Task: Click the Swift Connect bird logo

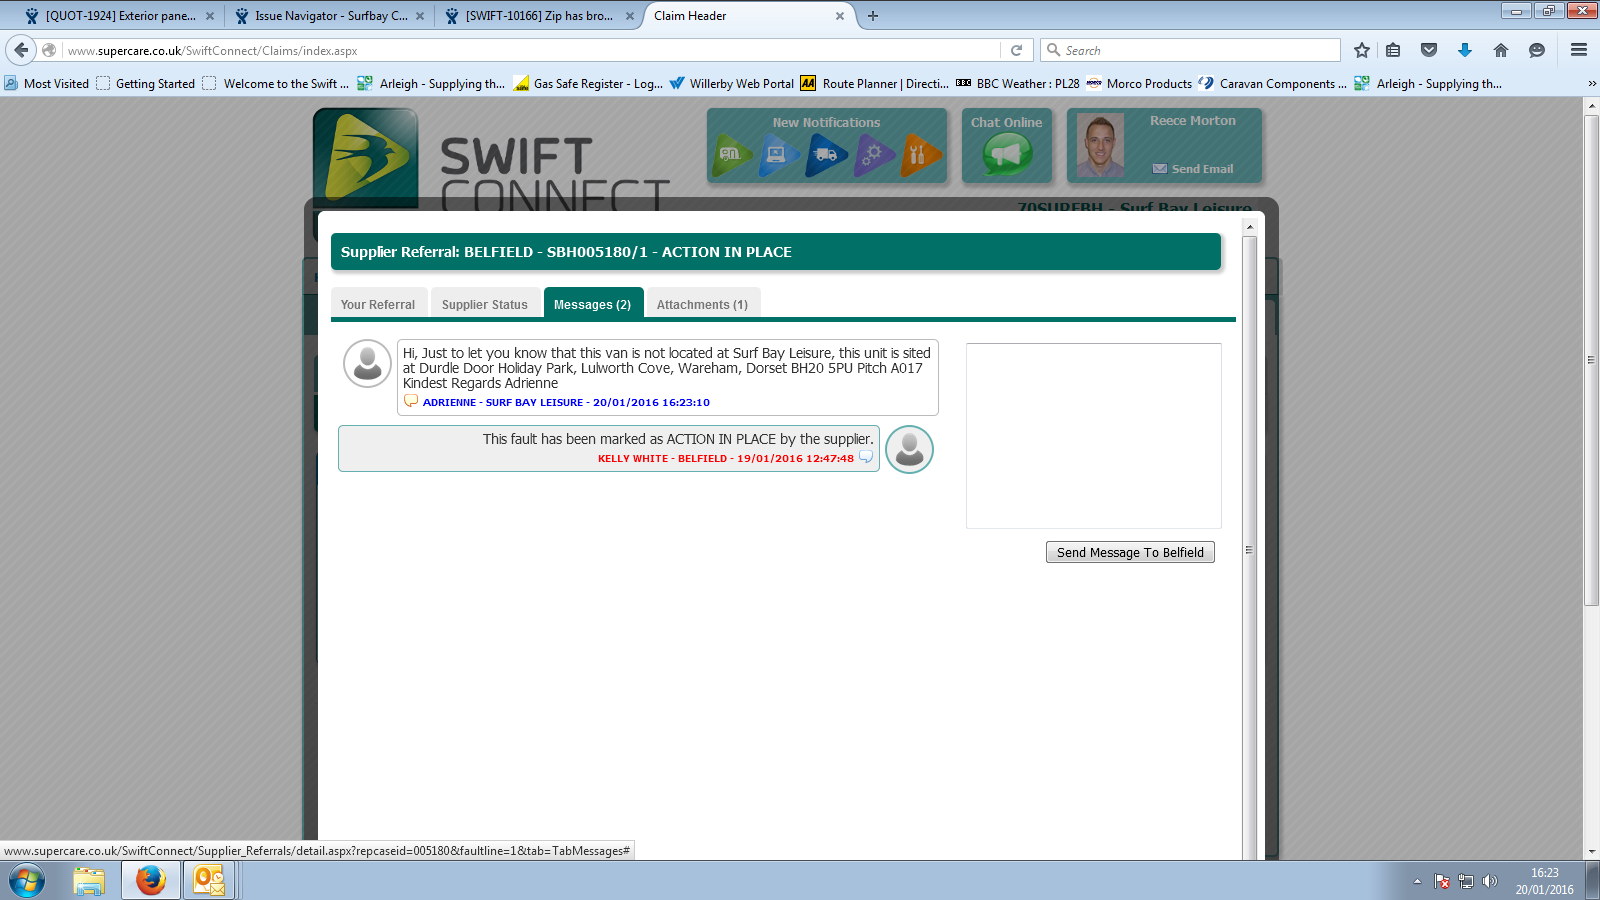Action: [366, 156]
